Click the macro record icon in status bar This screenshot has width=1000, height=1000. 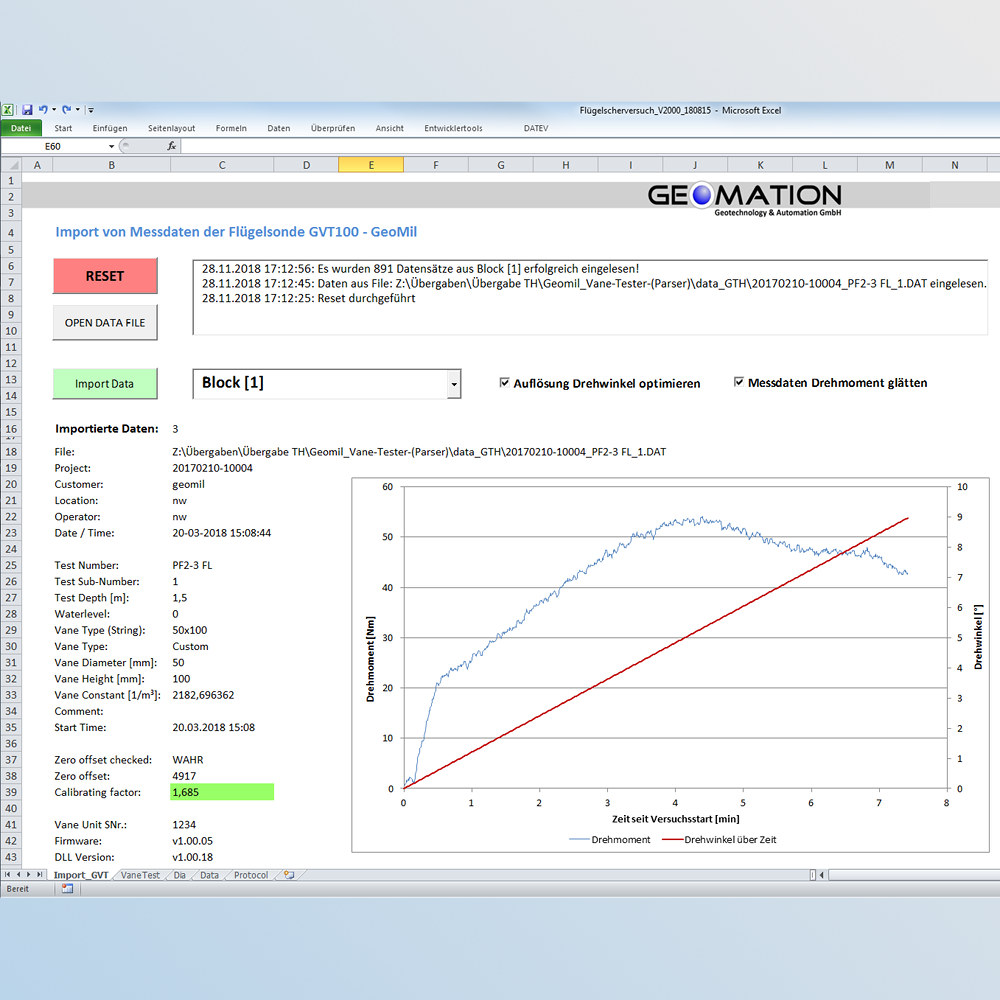[68, 888]
